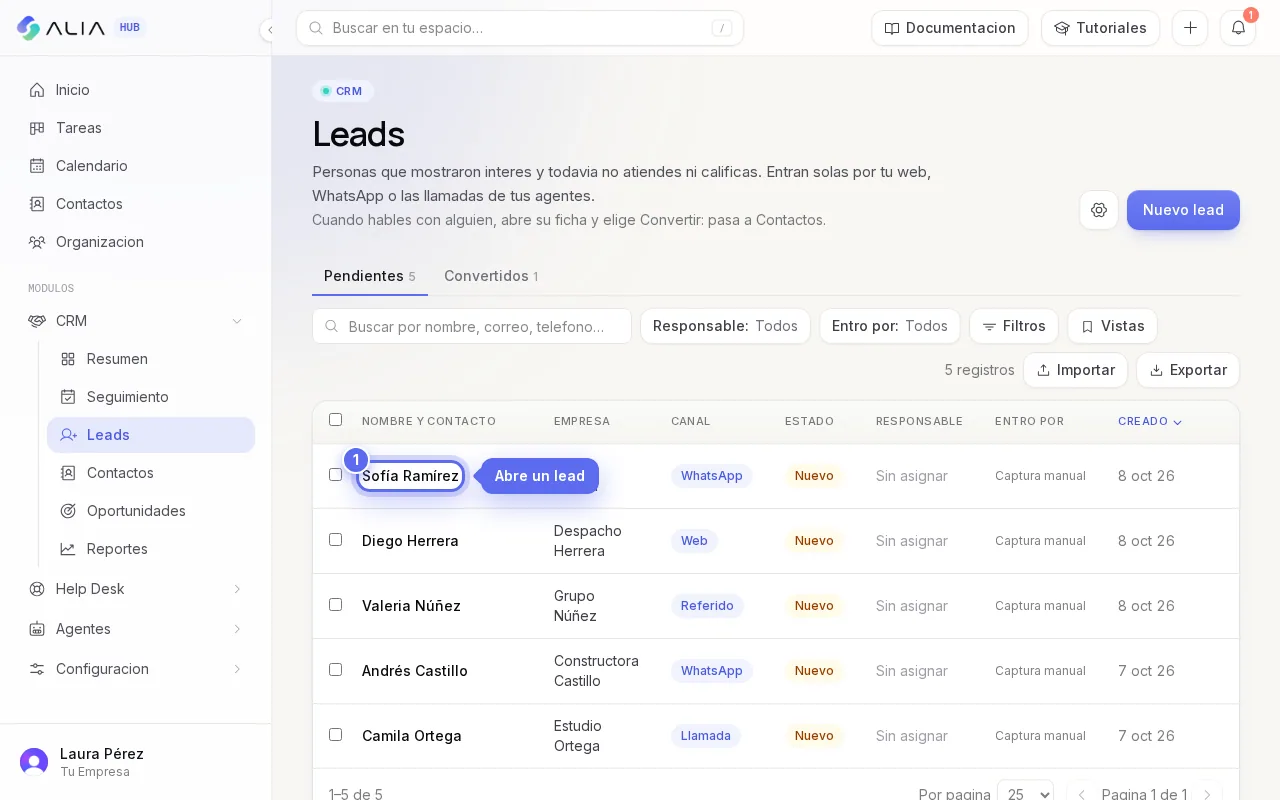1280x800 pixels.
Task: Open the Entro por filter dropdown
Action: click(890, 326)
